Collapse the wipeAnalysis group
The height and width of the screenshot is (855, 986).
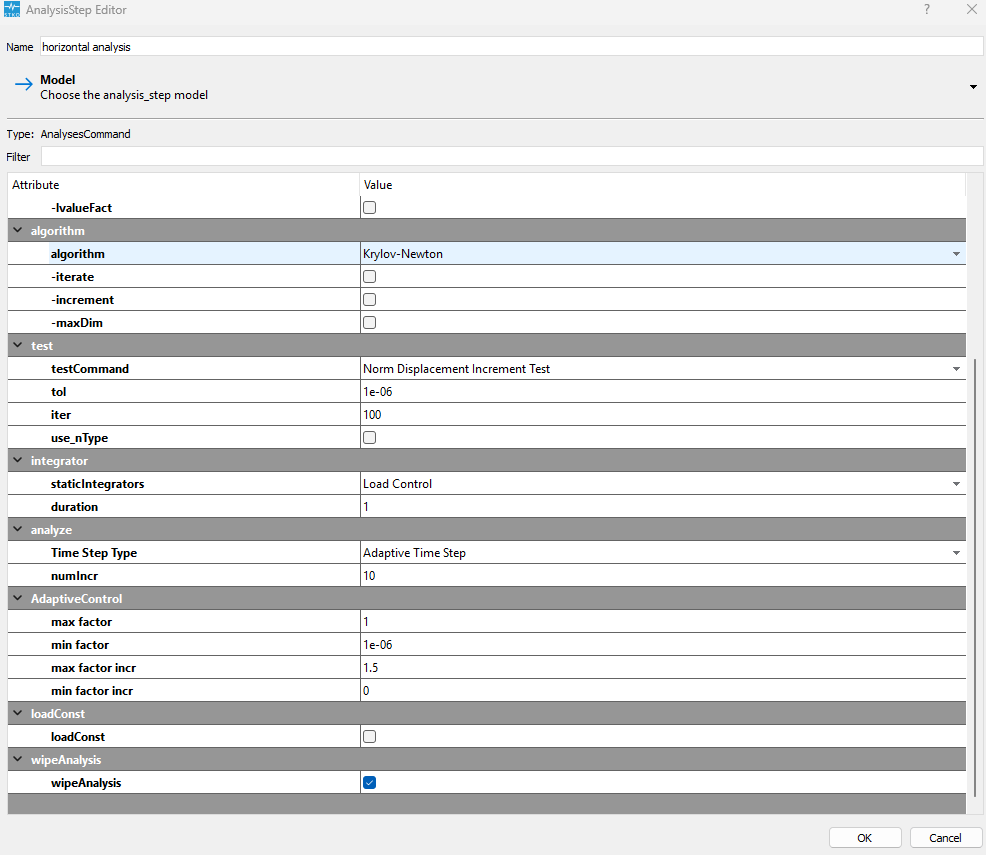18,759
